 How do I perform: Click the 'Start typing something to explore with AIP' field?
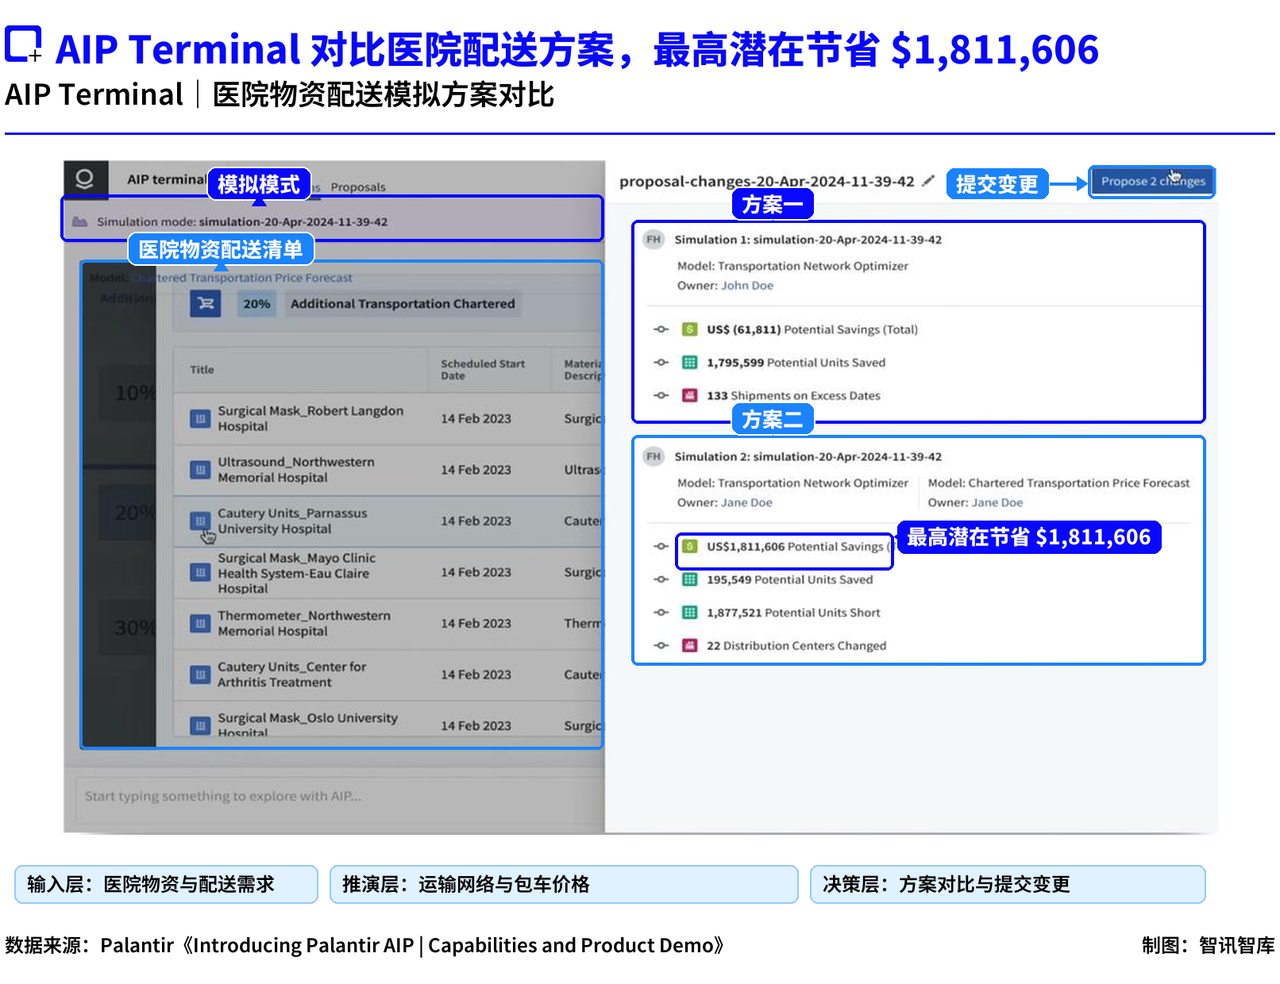click(x=340, y=797)
